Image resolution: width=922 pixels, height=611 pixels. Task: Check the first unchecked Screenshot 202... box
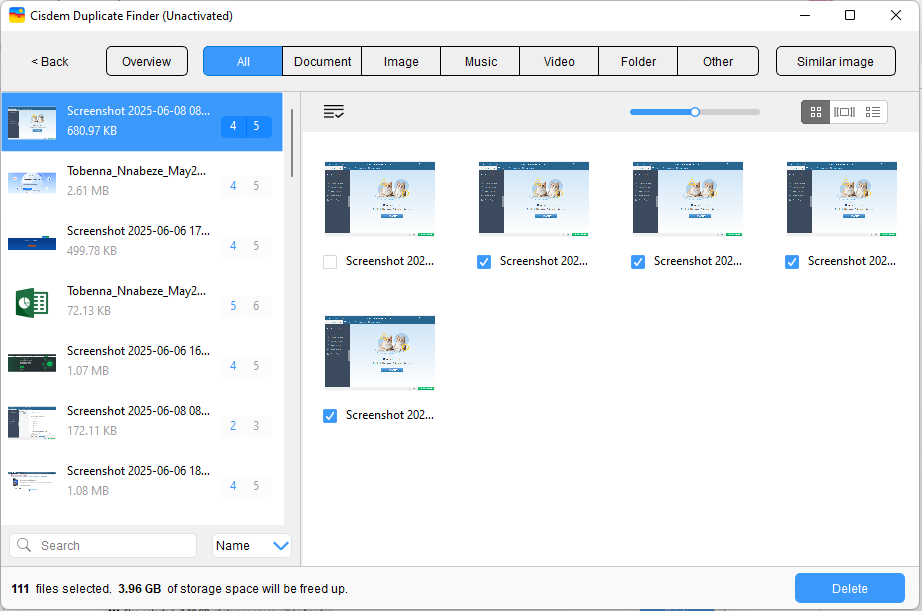point(330,262)
